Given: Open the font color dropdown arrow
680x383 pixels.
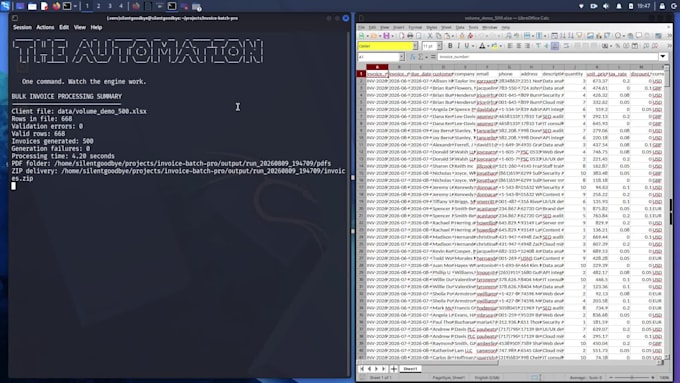Looking at the screenshot, I should click(x=487, y=46).
